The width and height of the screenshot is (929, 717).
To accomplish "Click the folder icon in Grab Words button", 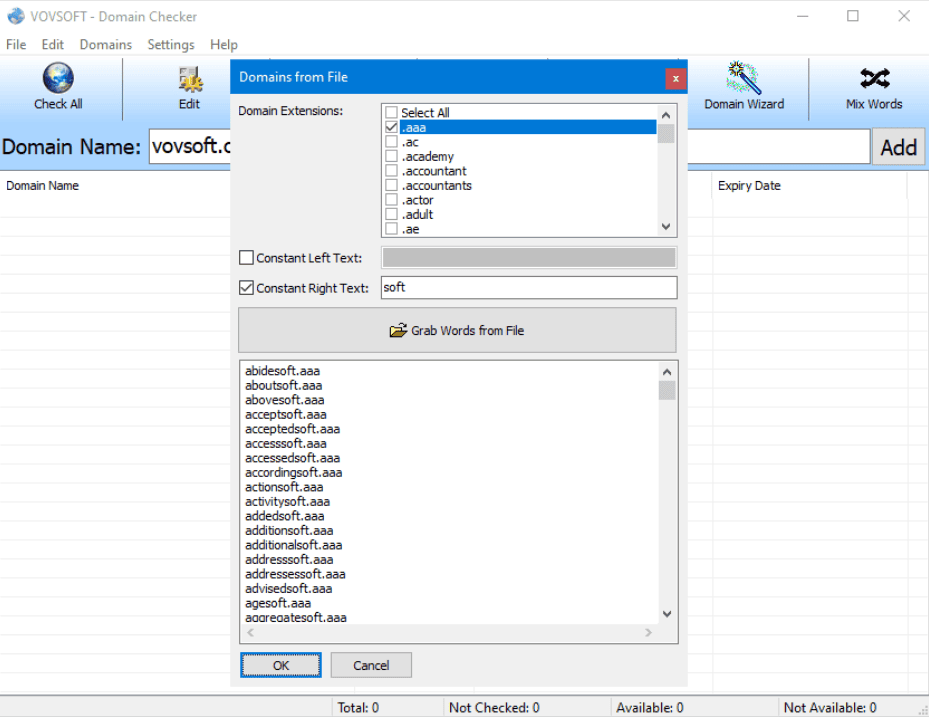I will (398, 331).
